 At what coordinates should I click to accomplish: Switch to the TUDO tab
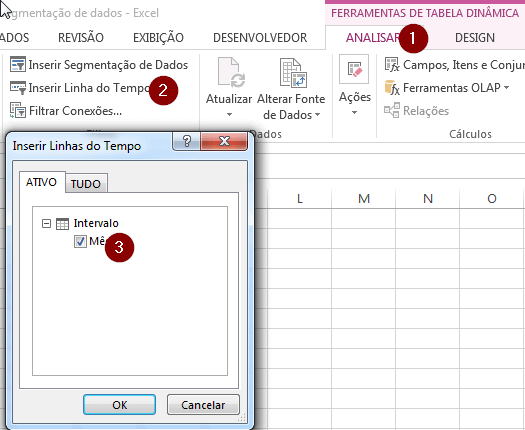[86, 184]
